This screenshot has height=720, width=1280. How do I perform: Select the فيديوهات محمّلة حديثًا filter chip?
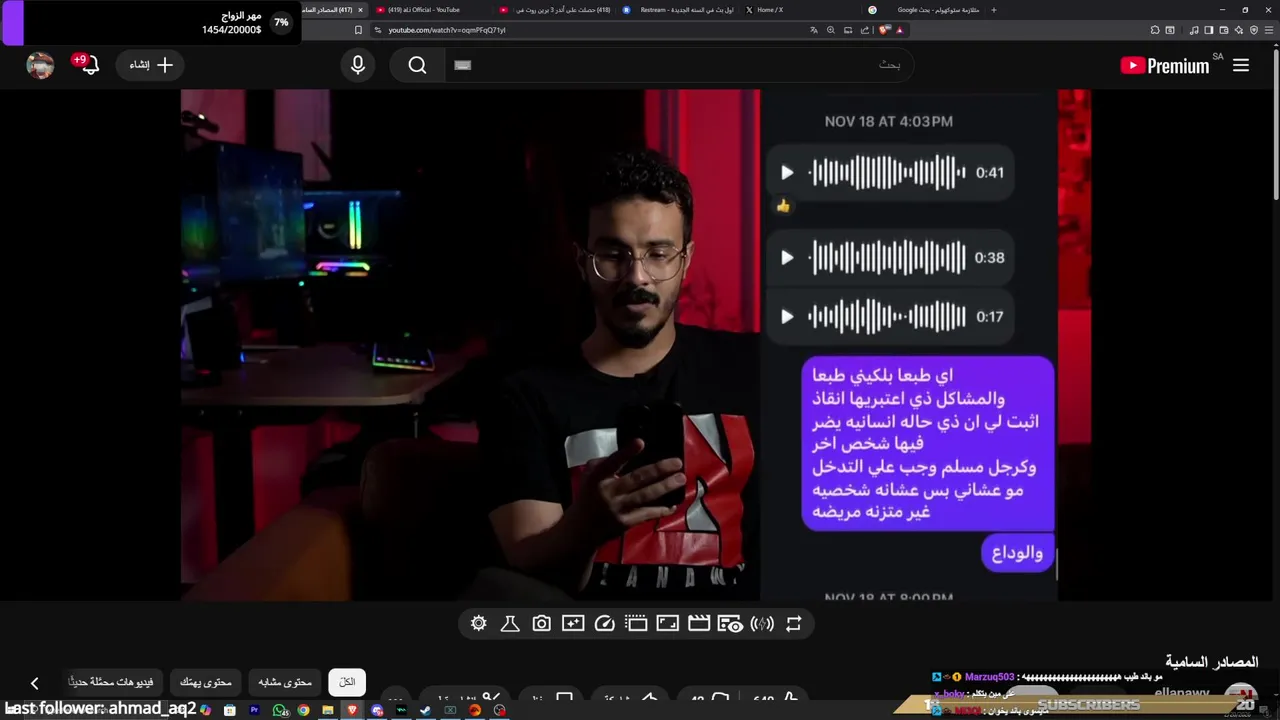(x=111, y=682)
